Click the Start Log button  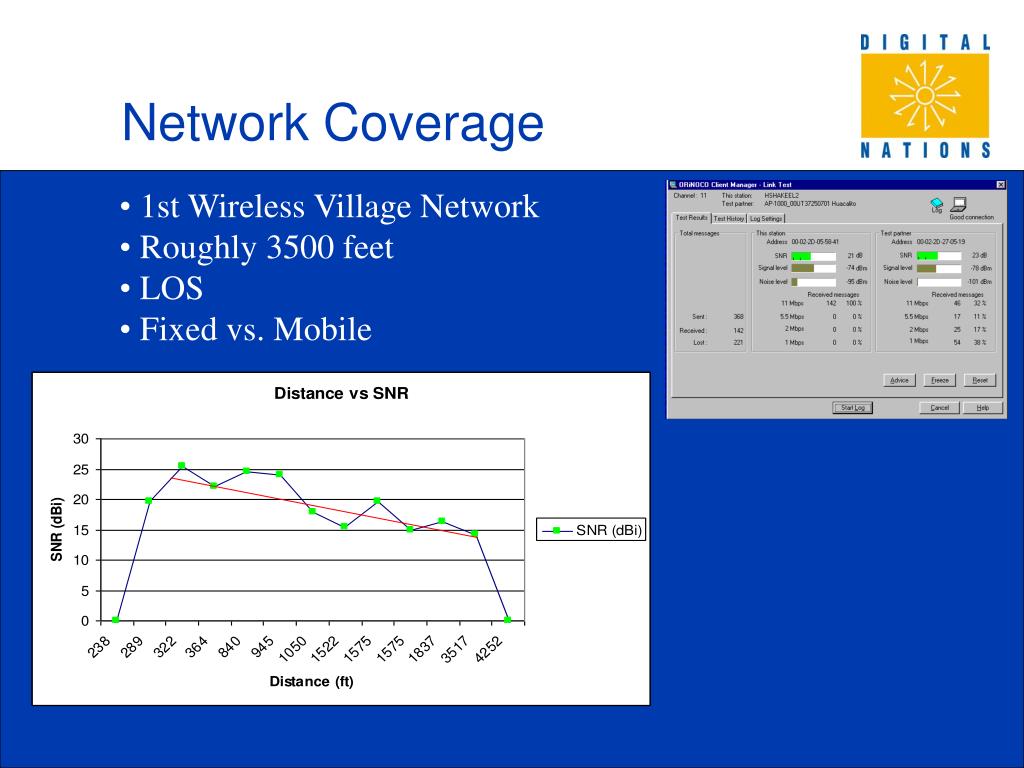tap(853, 408)
